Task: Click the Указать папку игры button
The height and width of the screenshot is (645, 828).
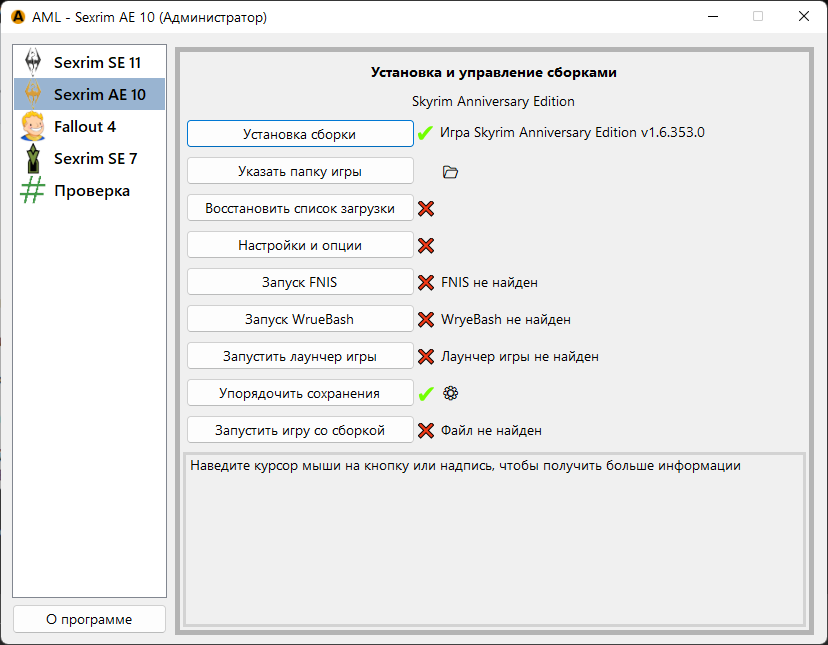Action: click(x=300, y=171)
